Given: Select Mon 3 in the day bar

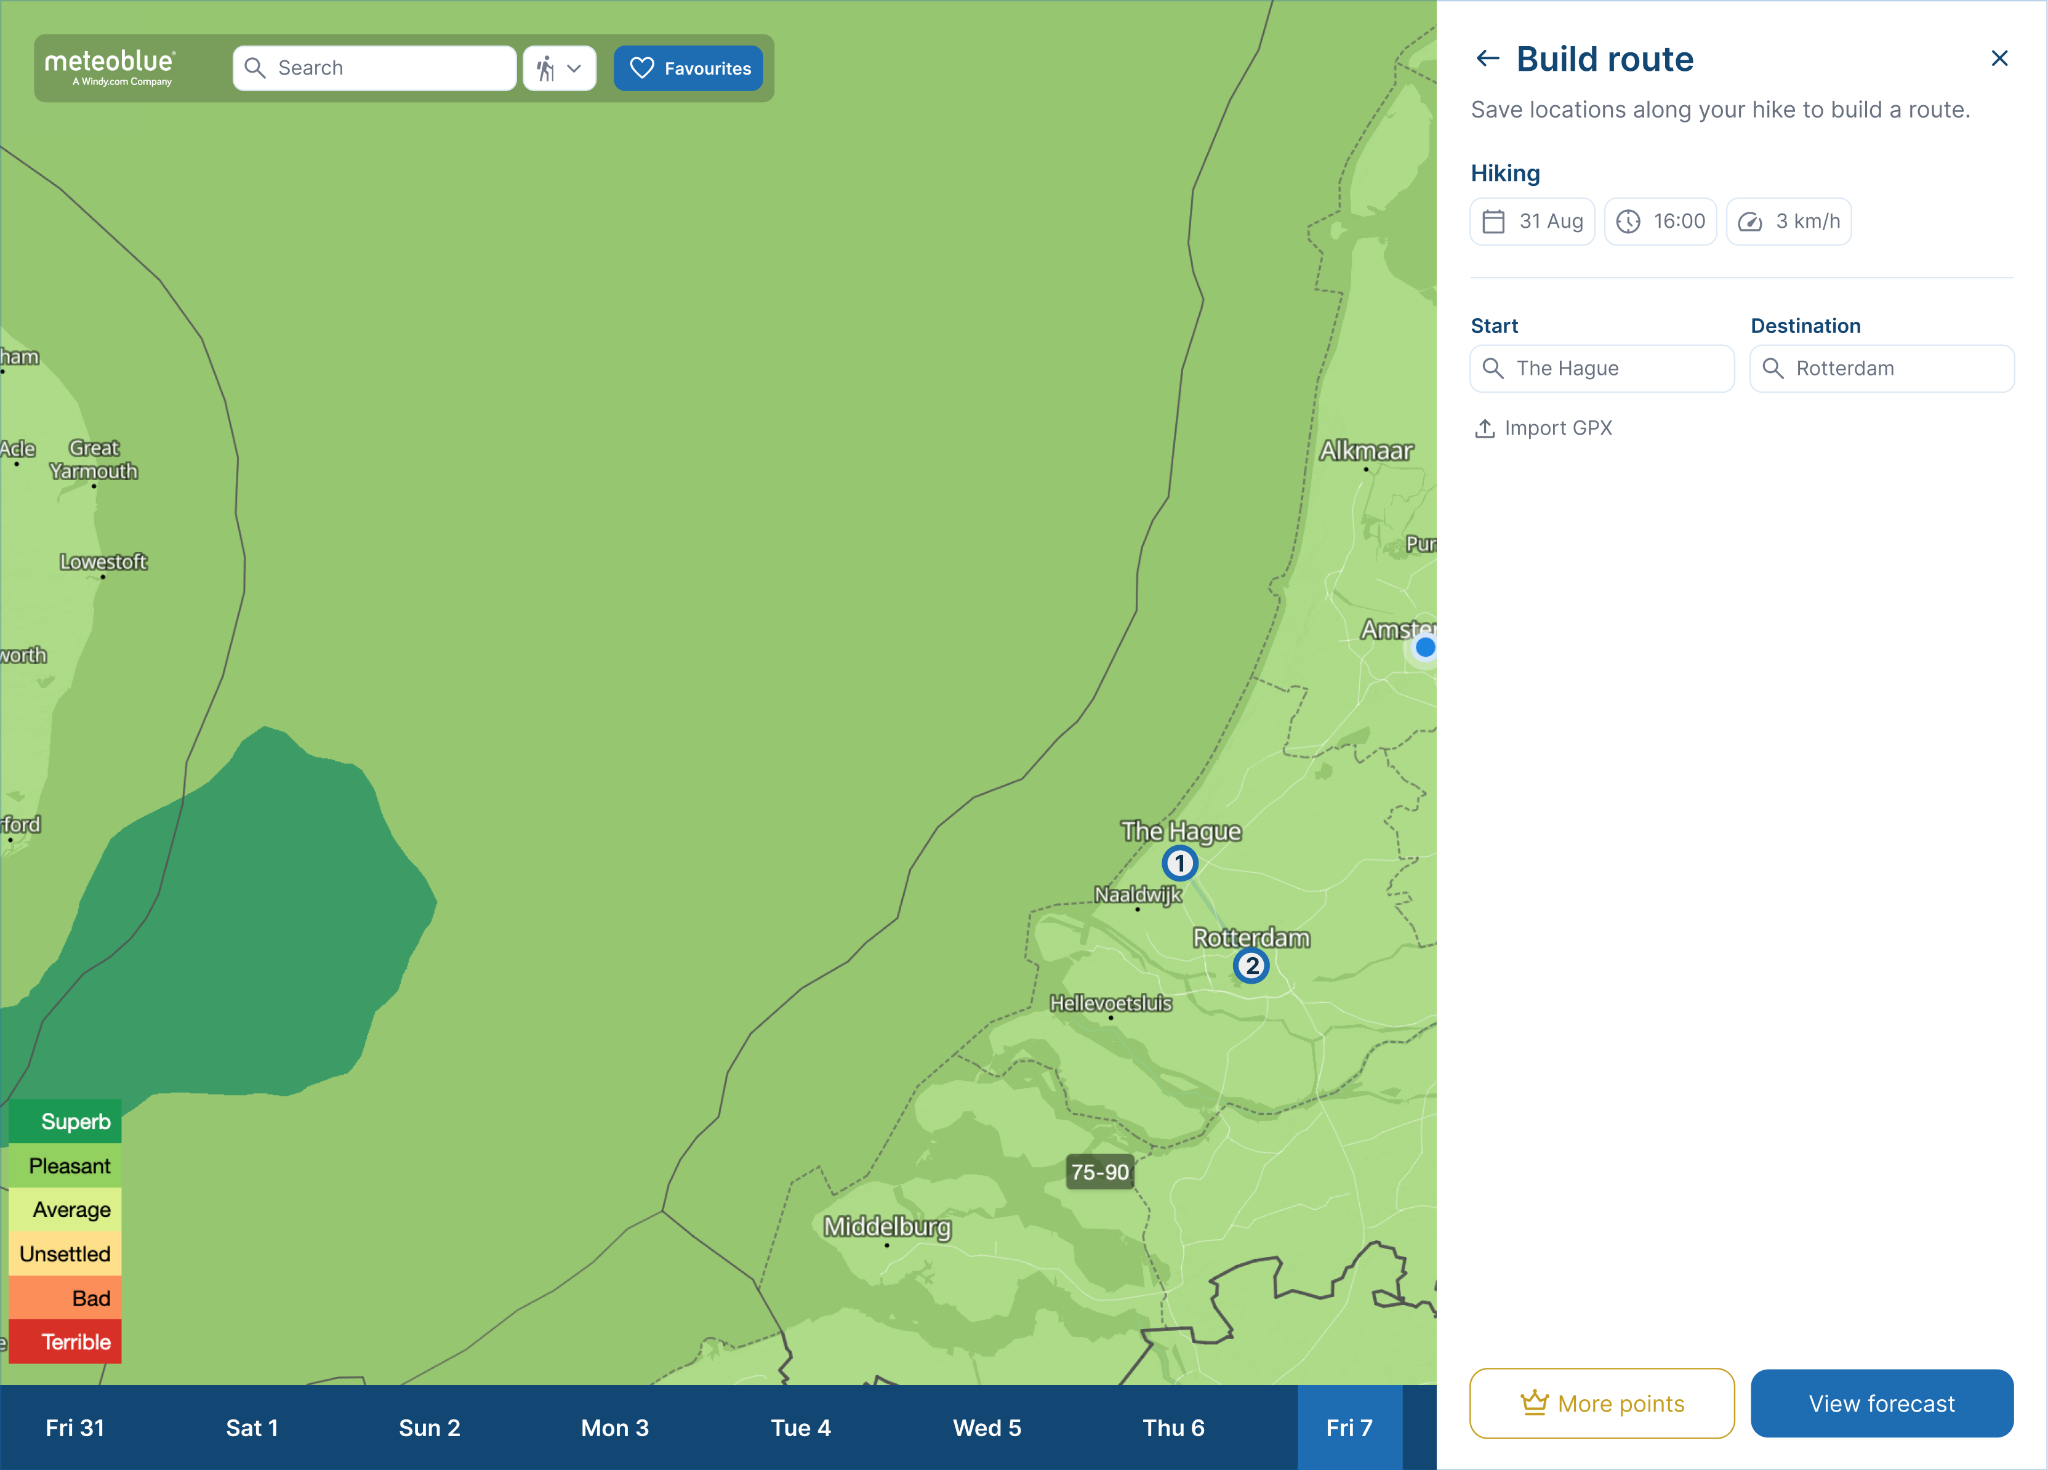Looking at the screenshot, I should 615,1428.
